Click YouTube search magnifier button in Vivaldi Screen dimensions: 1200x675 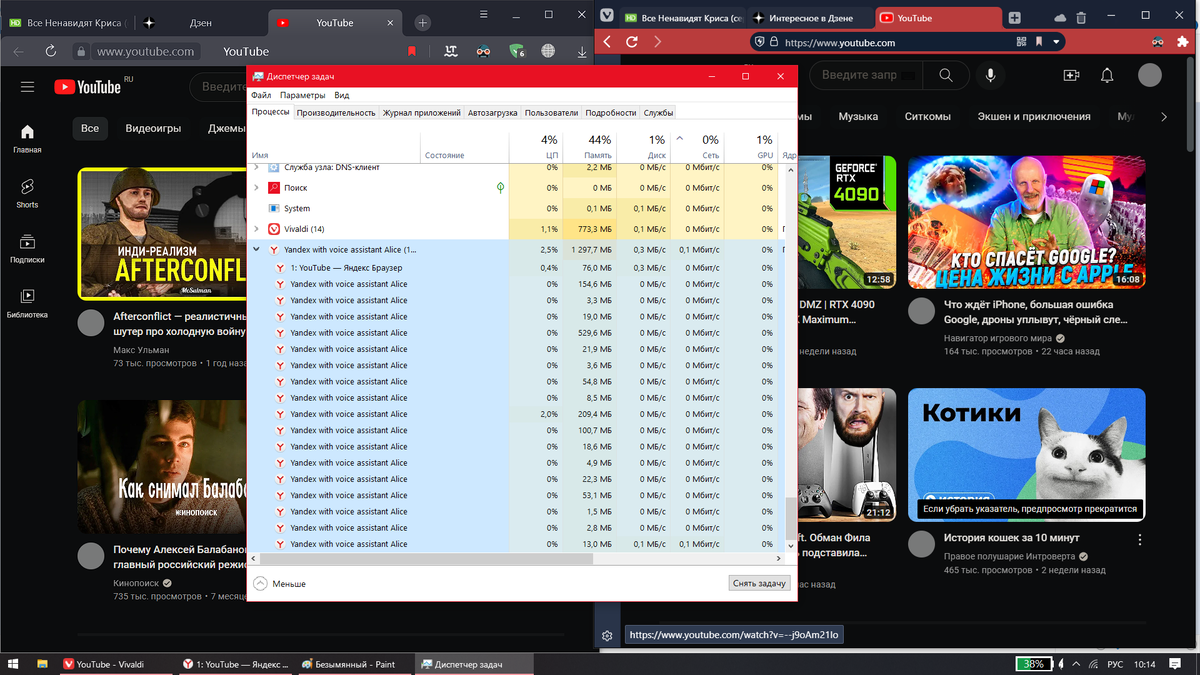pos(946,75)
